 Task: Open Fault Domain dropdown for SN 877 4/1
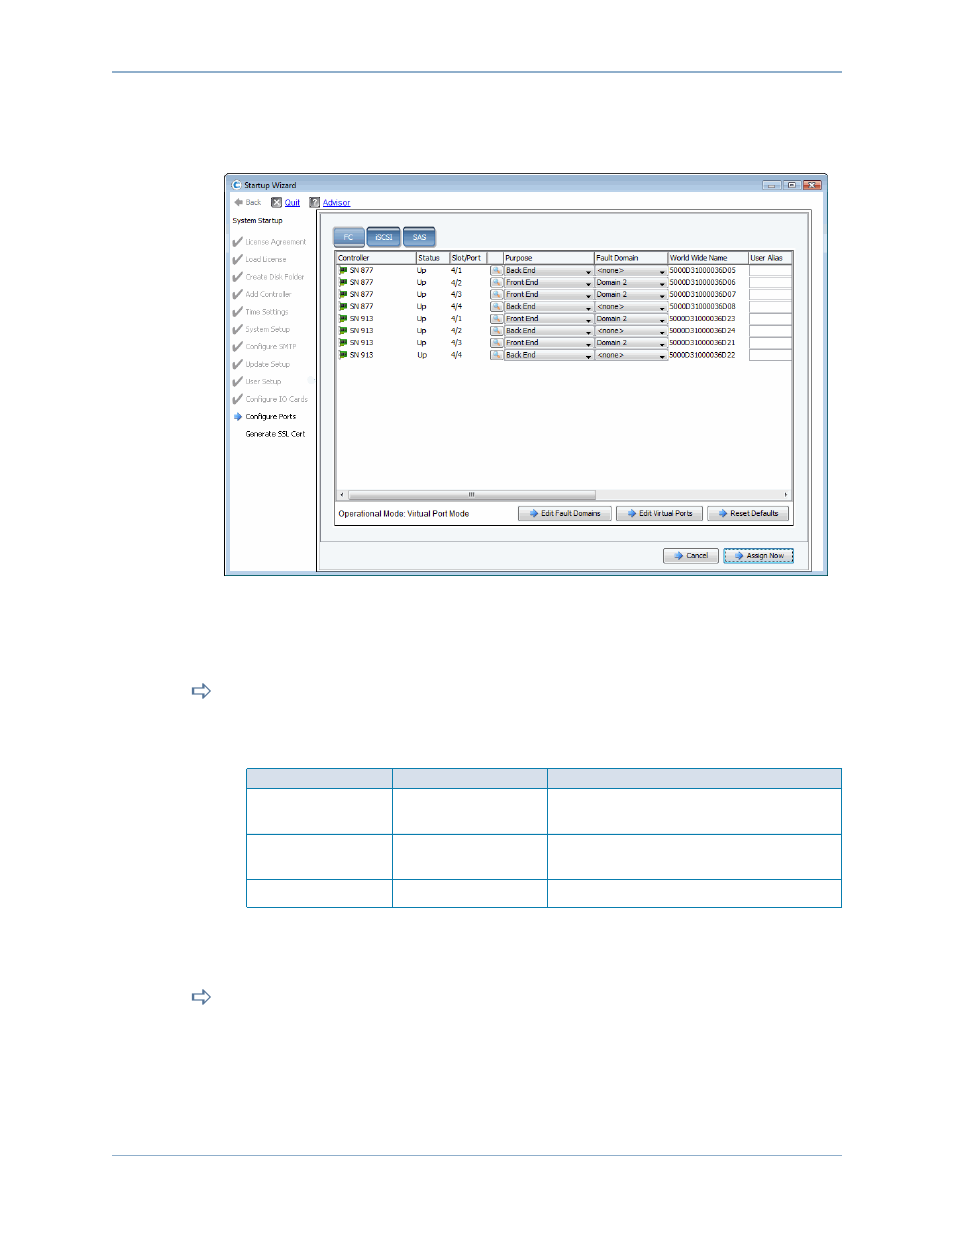[x=631, y=271]
